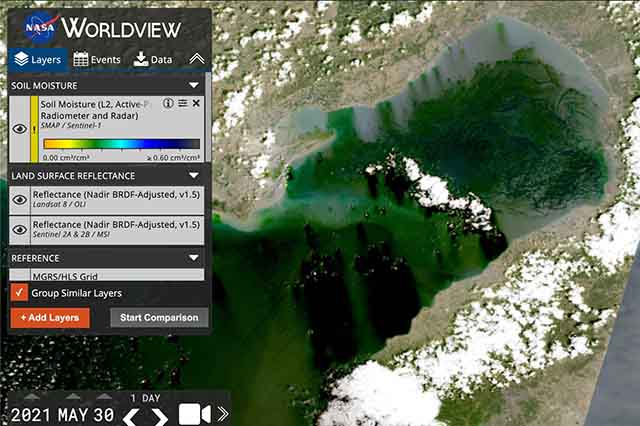
Task: Open Soil Moisture layer info
Action: [x=168, y=103]
